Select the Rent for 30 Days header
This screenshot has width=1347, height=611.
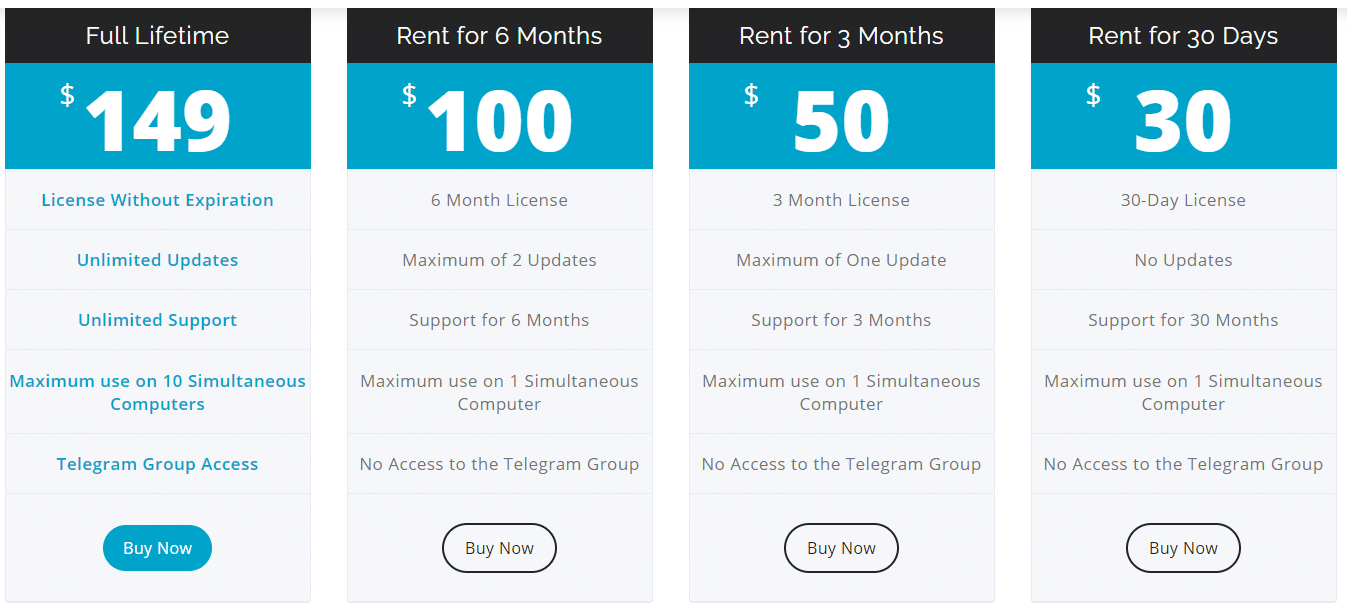pyautogui.click(x=1183, y=36)
